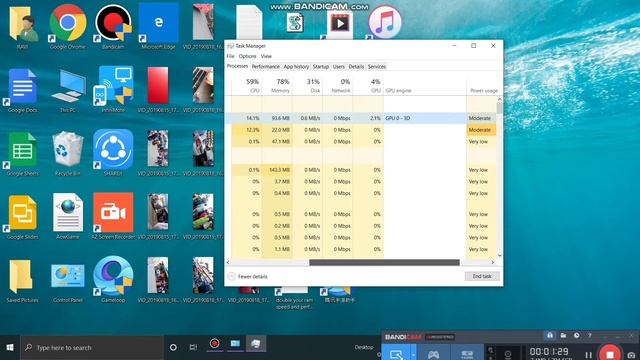Sort processes by the Disk column header

tap(307, 86)
